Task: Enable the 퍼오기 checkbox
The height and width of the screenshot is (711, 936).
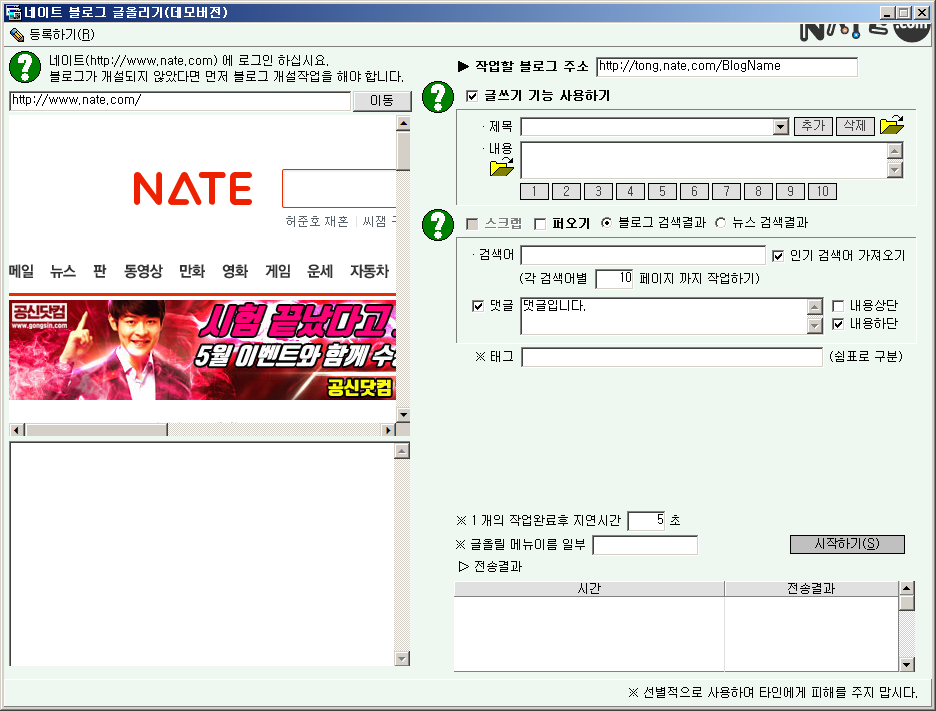Action: point(540,224)
